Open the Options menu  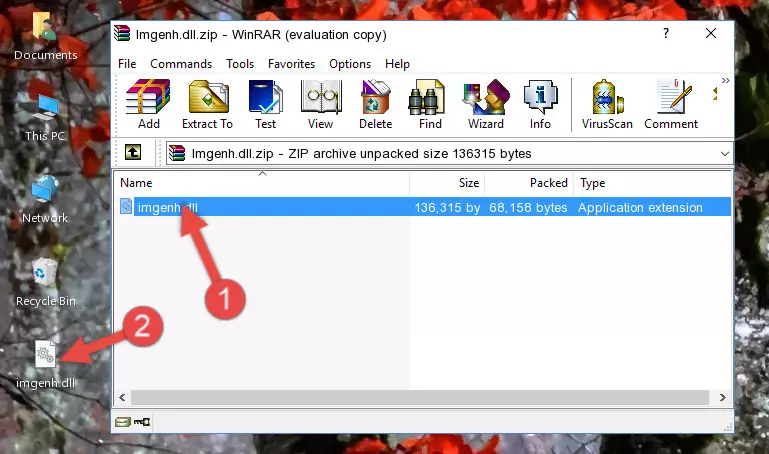(350, 64)
